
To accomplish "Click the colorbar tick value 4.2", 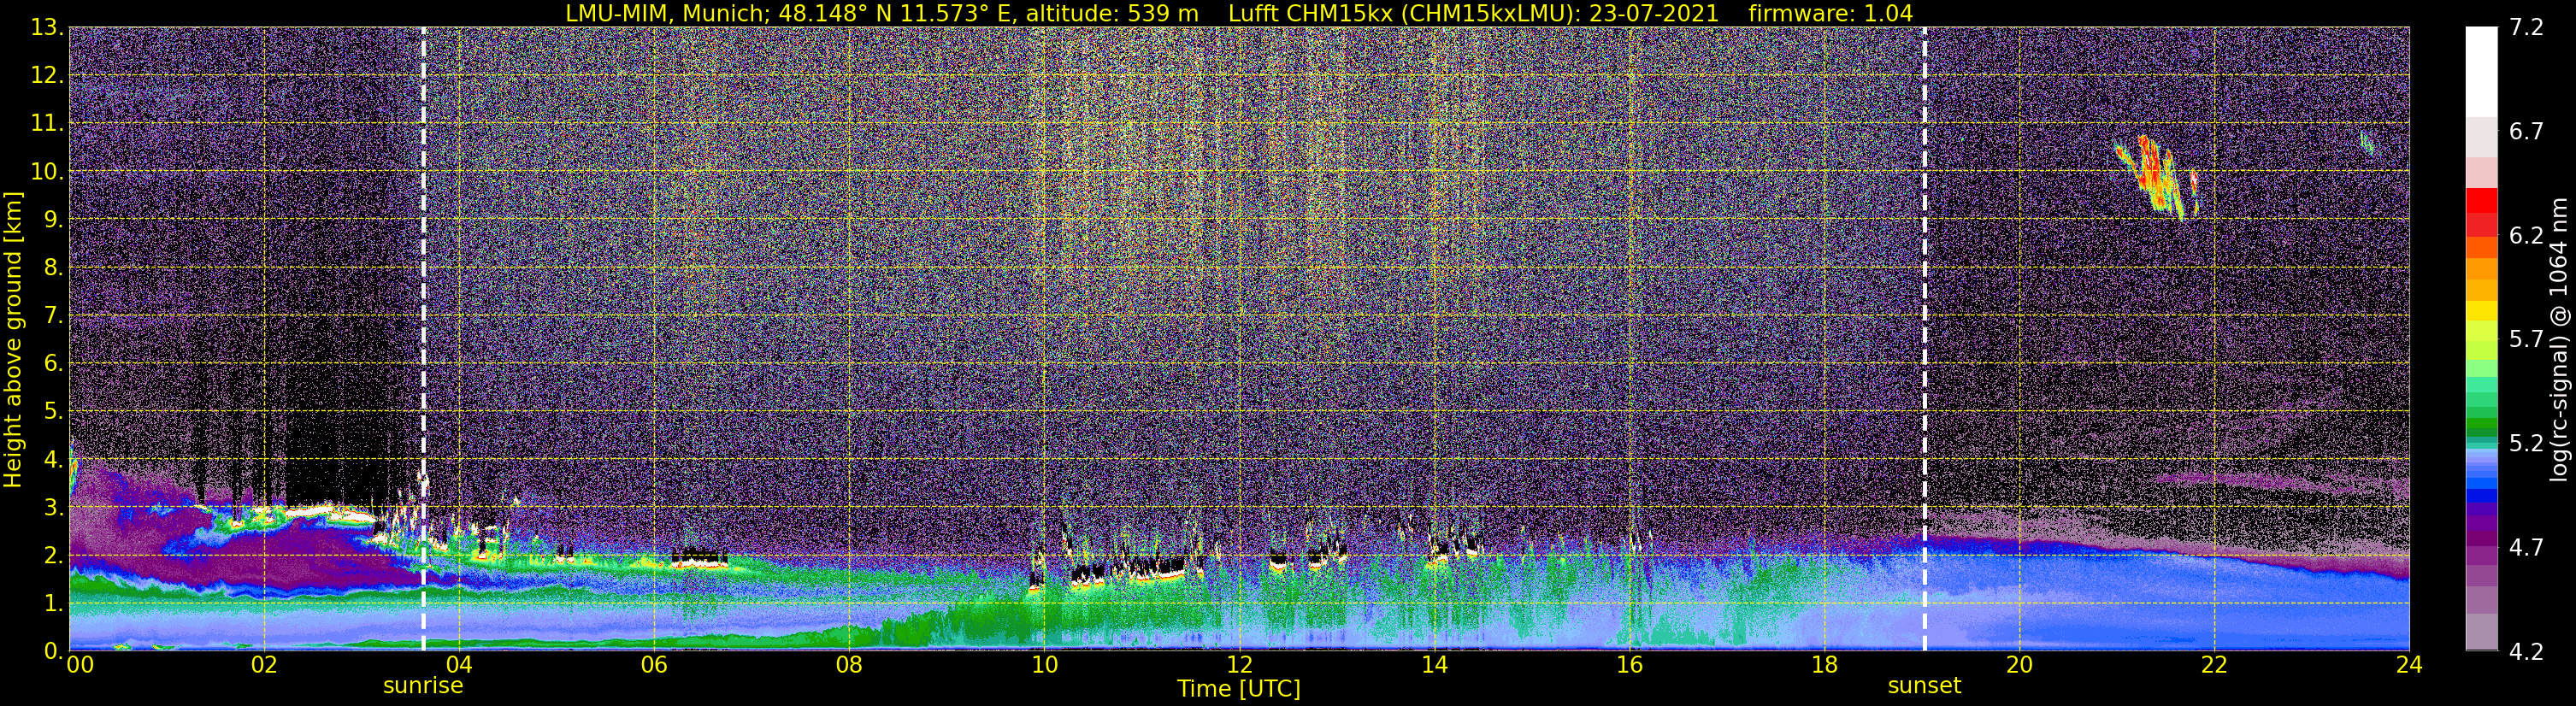I will point(2526,651).
